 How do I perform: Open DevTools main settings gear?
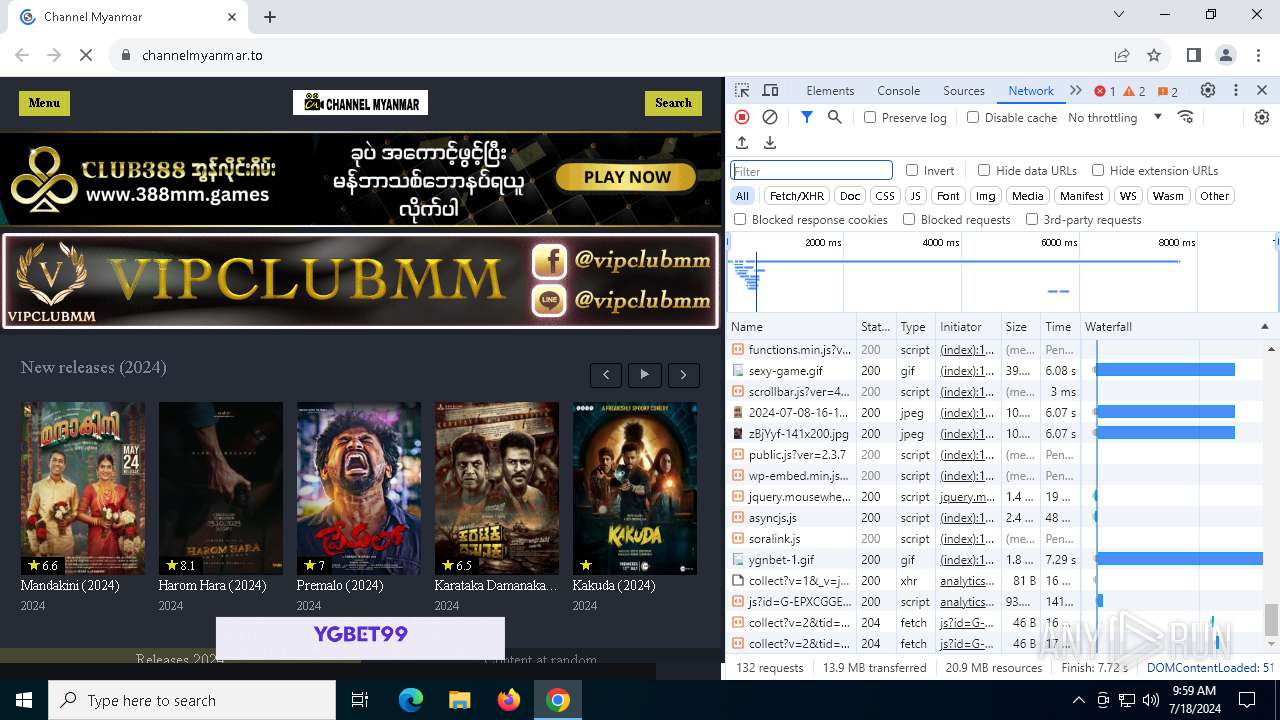pos(1208,90)
